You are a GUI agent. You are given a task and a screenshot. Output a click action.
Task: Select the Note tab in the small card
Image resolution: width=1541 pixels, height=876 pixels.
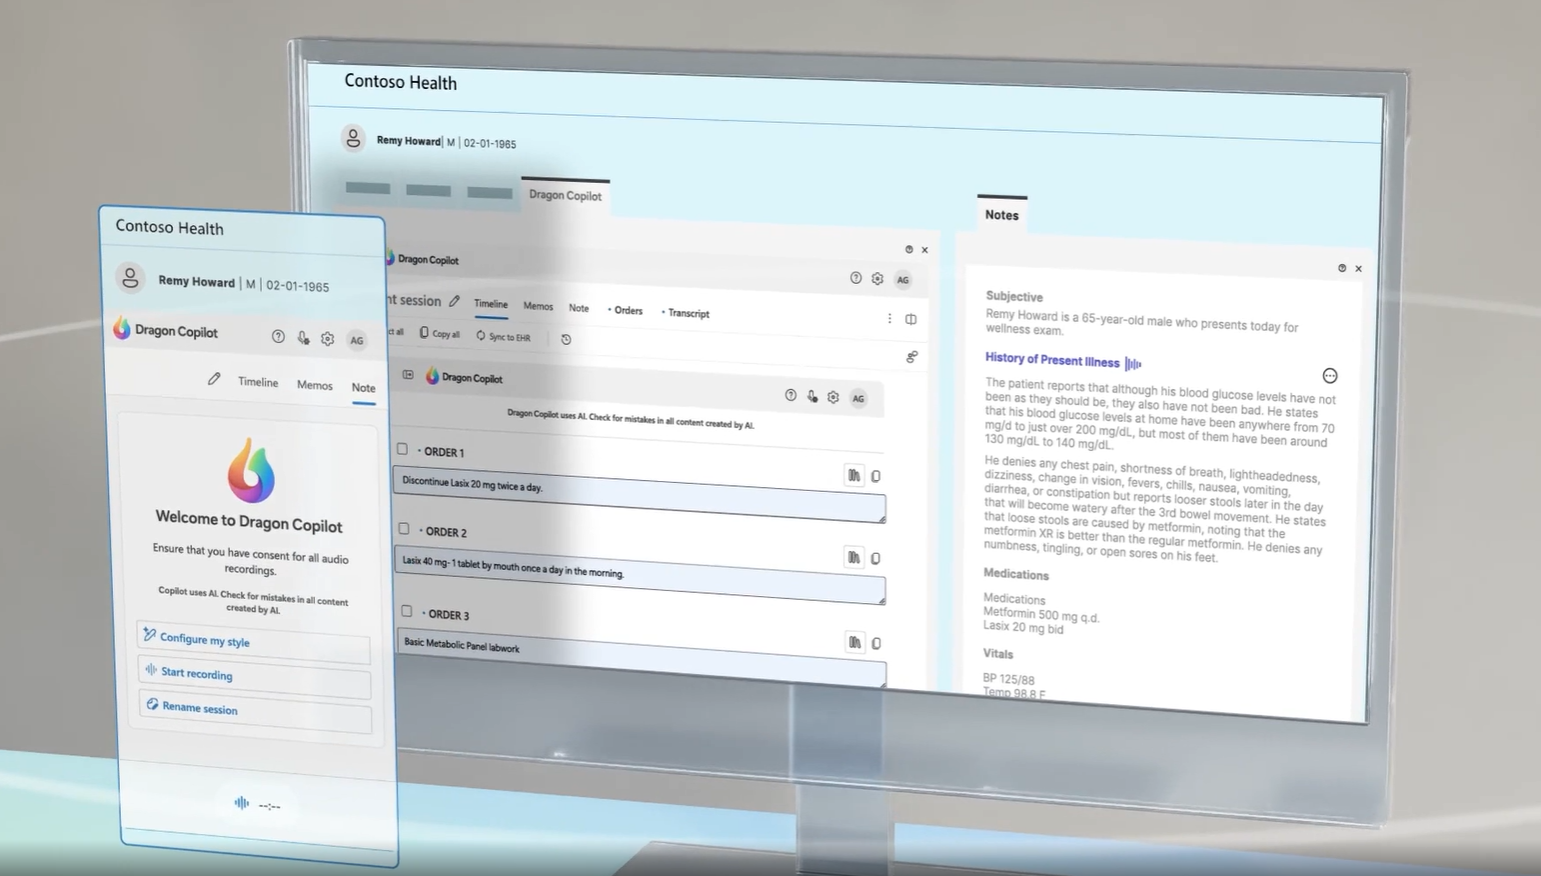[x=363, y=387]
